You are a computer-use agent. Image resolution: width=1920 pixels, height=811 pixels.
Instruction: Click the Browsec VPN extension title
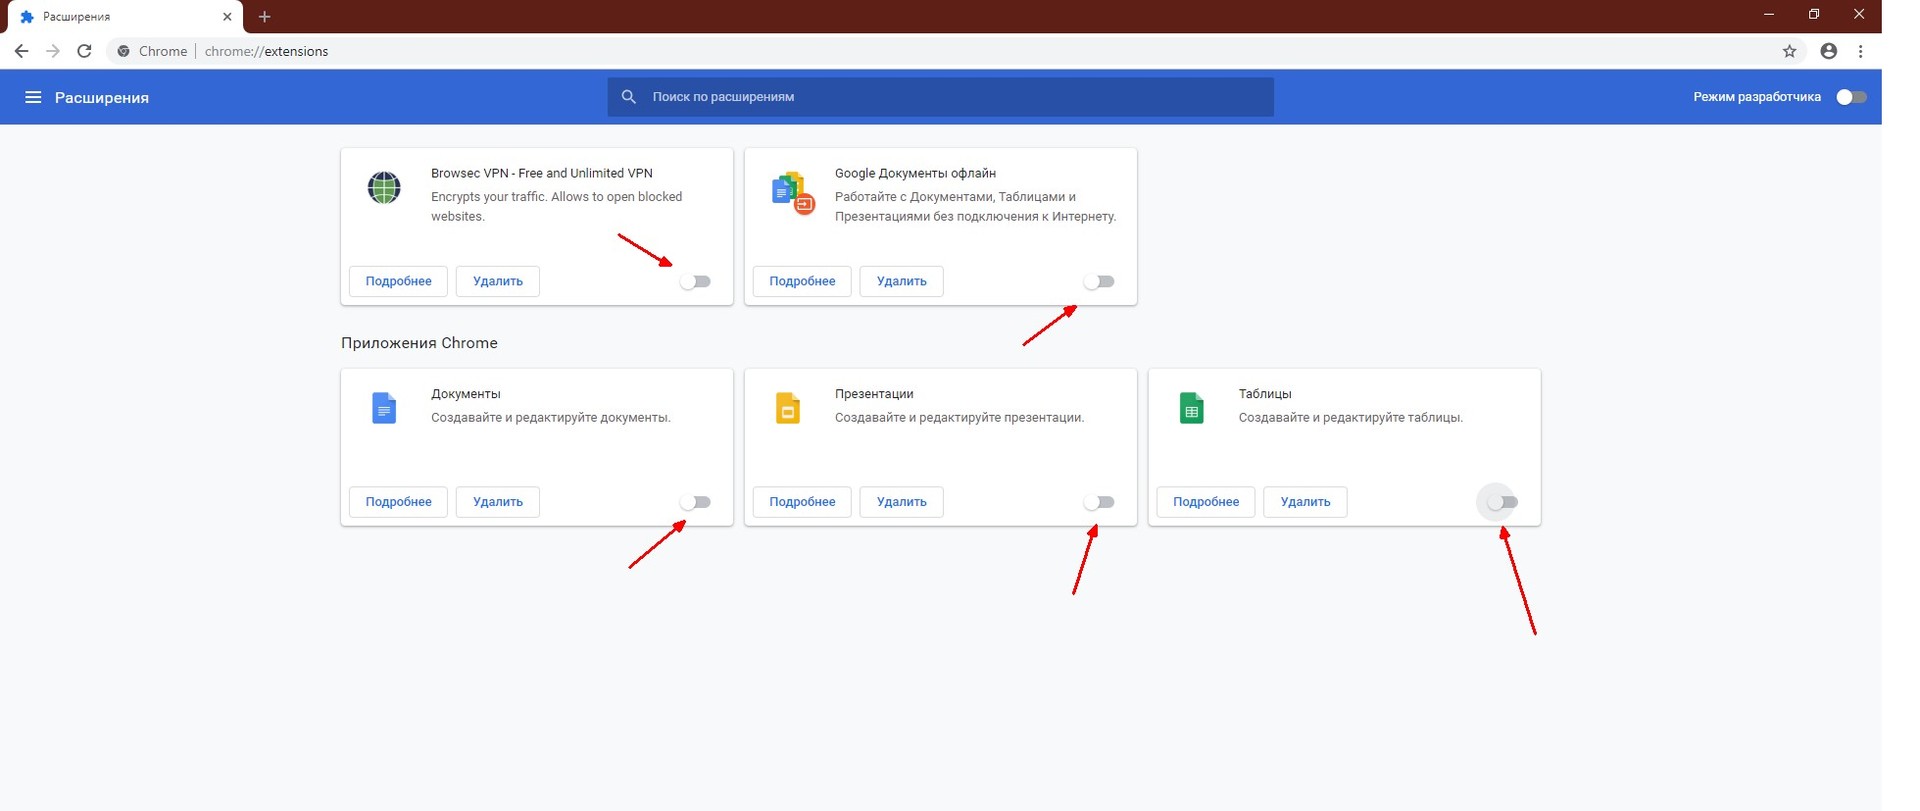tap(542, 173)
